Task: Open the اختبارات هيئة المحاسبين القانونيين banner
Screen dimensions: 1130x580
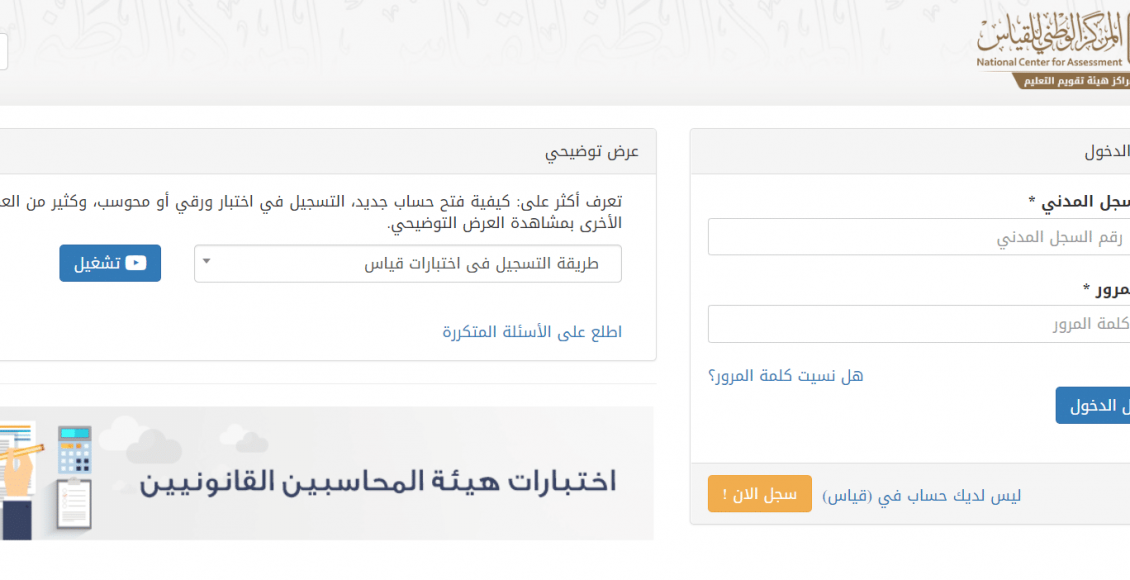Action: pyautogui.click(x=326, y=473)
